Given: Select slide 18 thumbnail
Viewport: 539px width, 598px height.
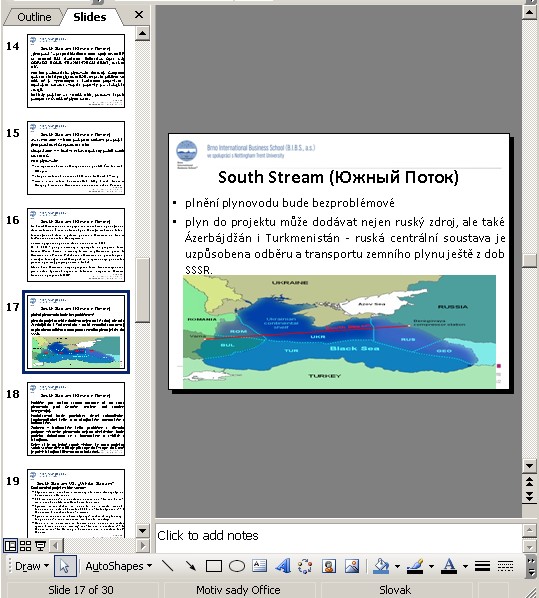Looking at the screenshot, I should [x=76, y=419].
